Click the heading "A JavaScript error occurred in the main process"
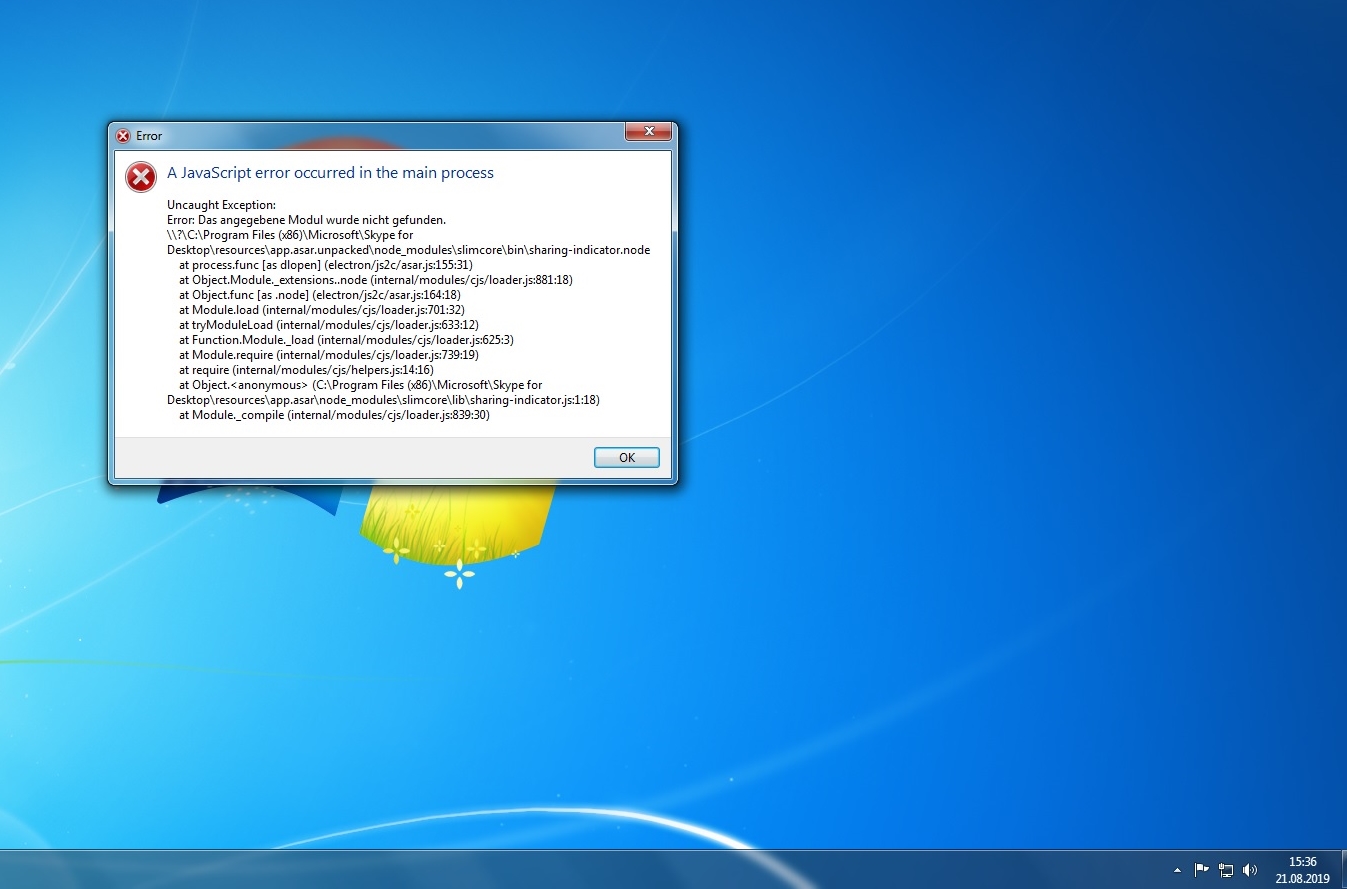This screenshot has height=889, width=1347. (x=331, y=173)
